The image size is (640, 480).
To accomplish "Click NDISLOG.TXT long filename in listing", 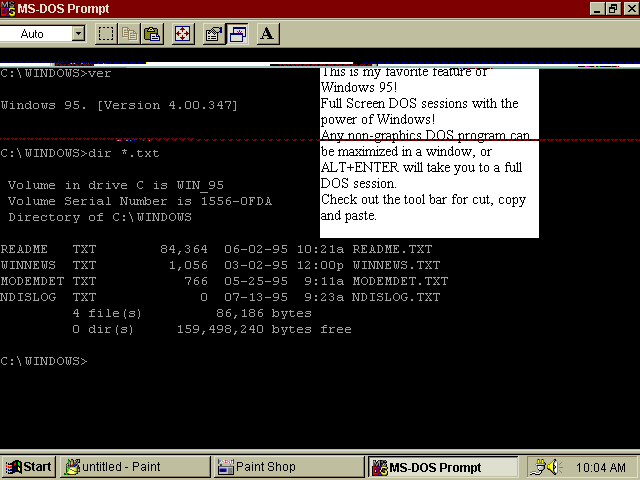I will [x=396, y=297].
